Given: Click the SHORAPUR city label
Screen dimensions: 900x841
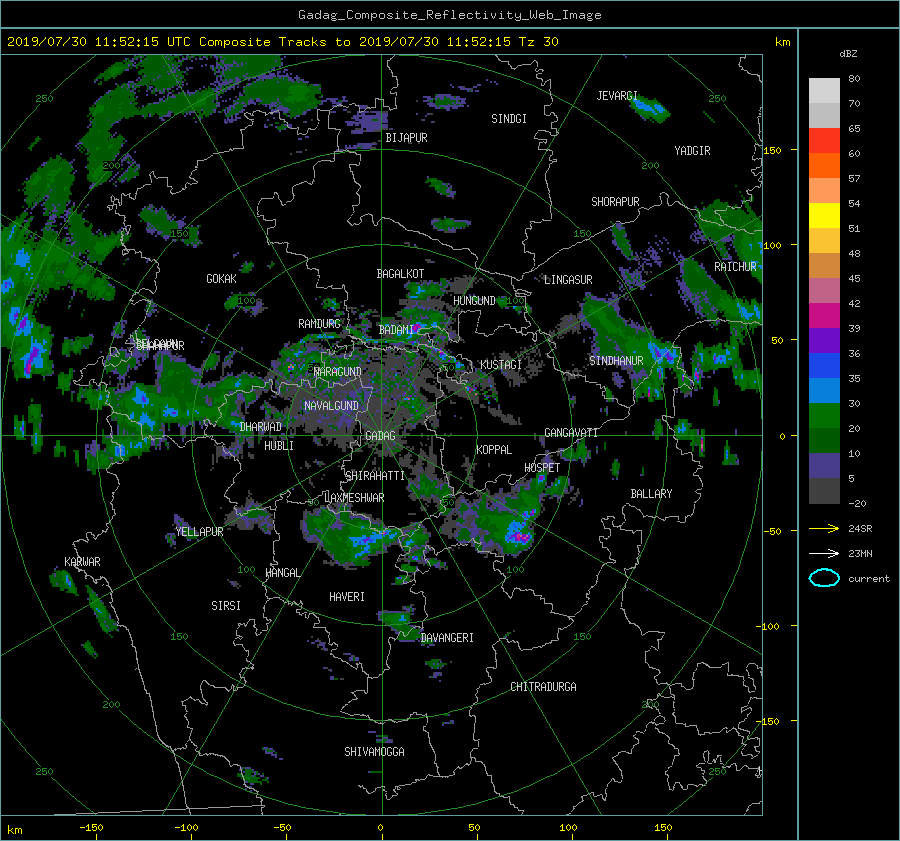Looking at the screenshot, I should 615,202.
